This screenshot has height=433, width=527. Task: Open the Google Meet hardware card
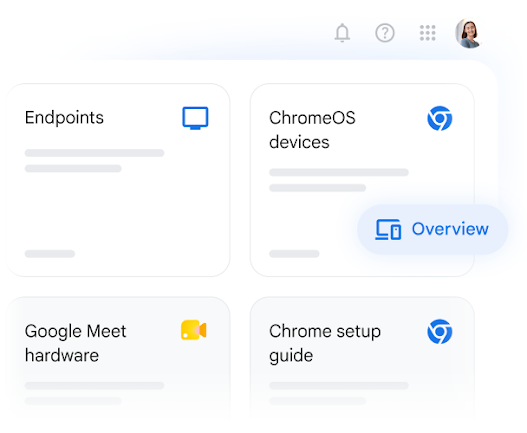pos(118,361)
